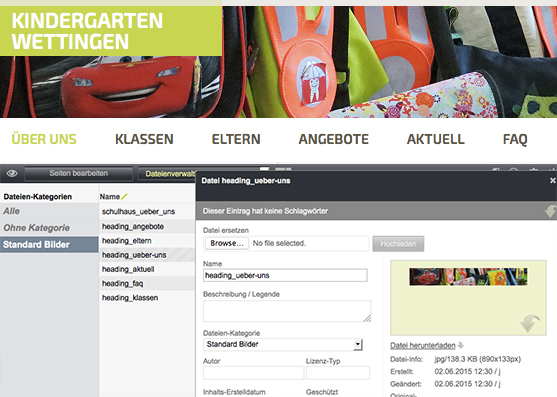The image size is (557, 397).
Task: Click the Browse... file button
Action: pos(227,243)
